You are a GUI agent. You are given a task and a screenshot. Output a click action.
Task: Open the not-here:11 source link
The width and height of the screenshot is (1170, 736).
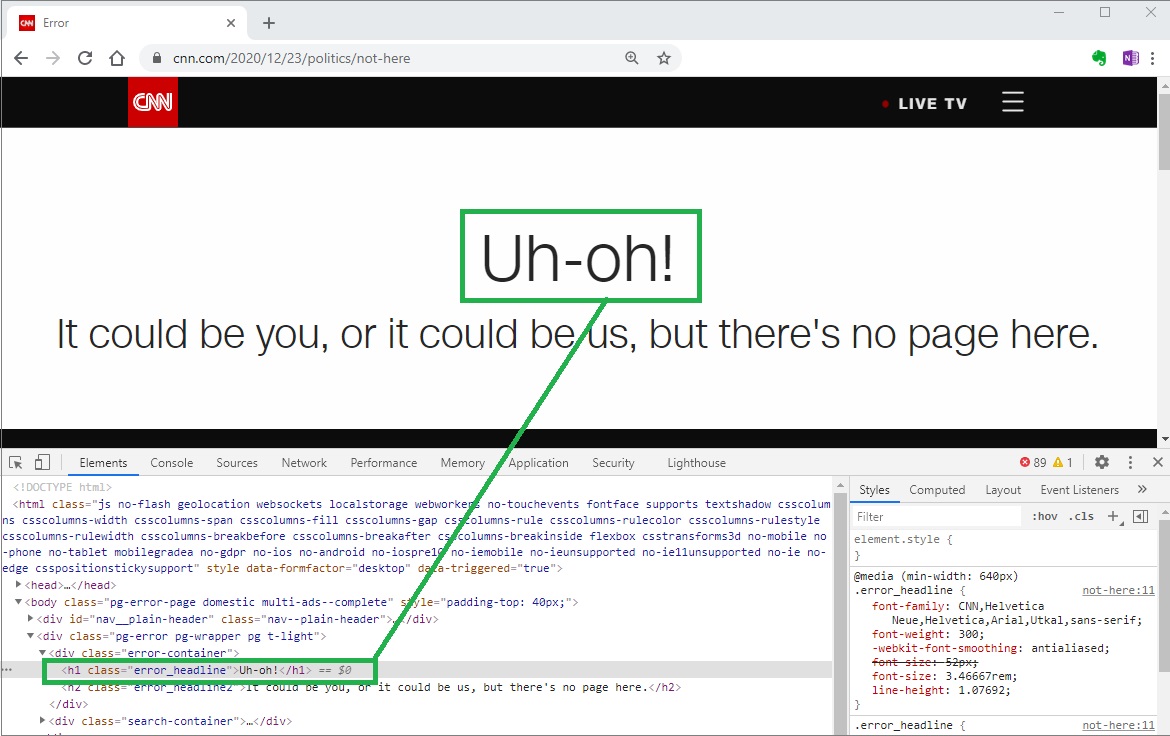click(x=1118, y=591)
